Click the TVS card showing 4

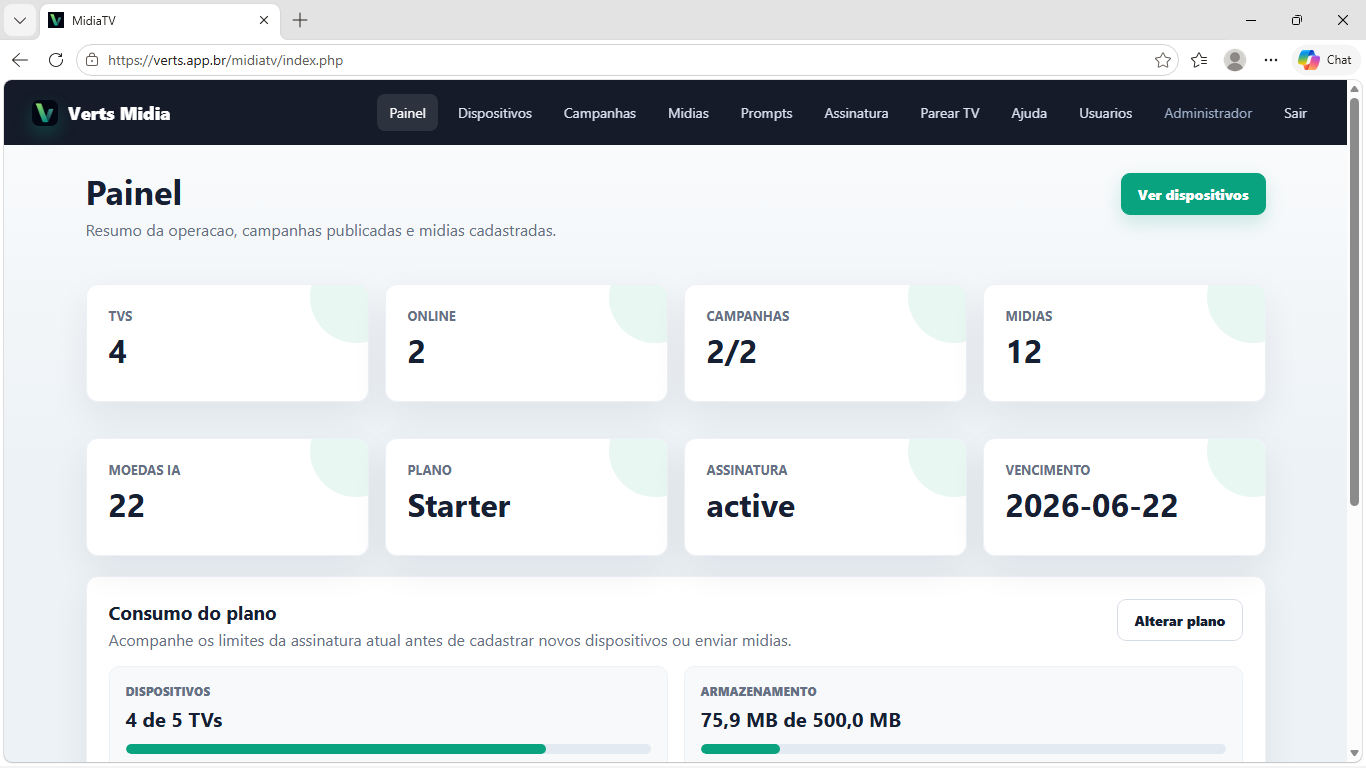click(227, 343)
